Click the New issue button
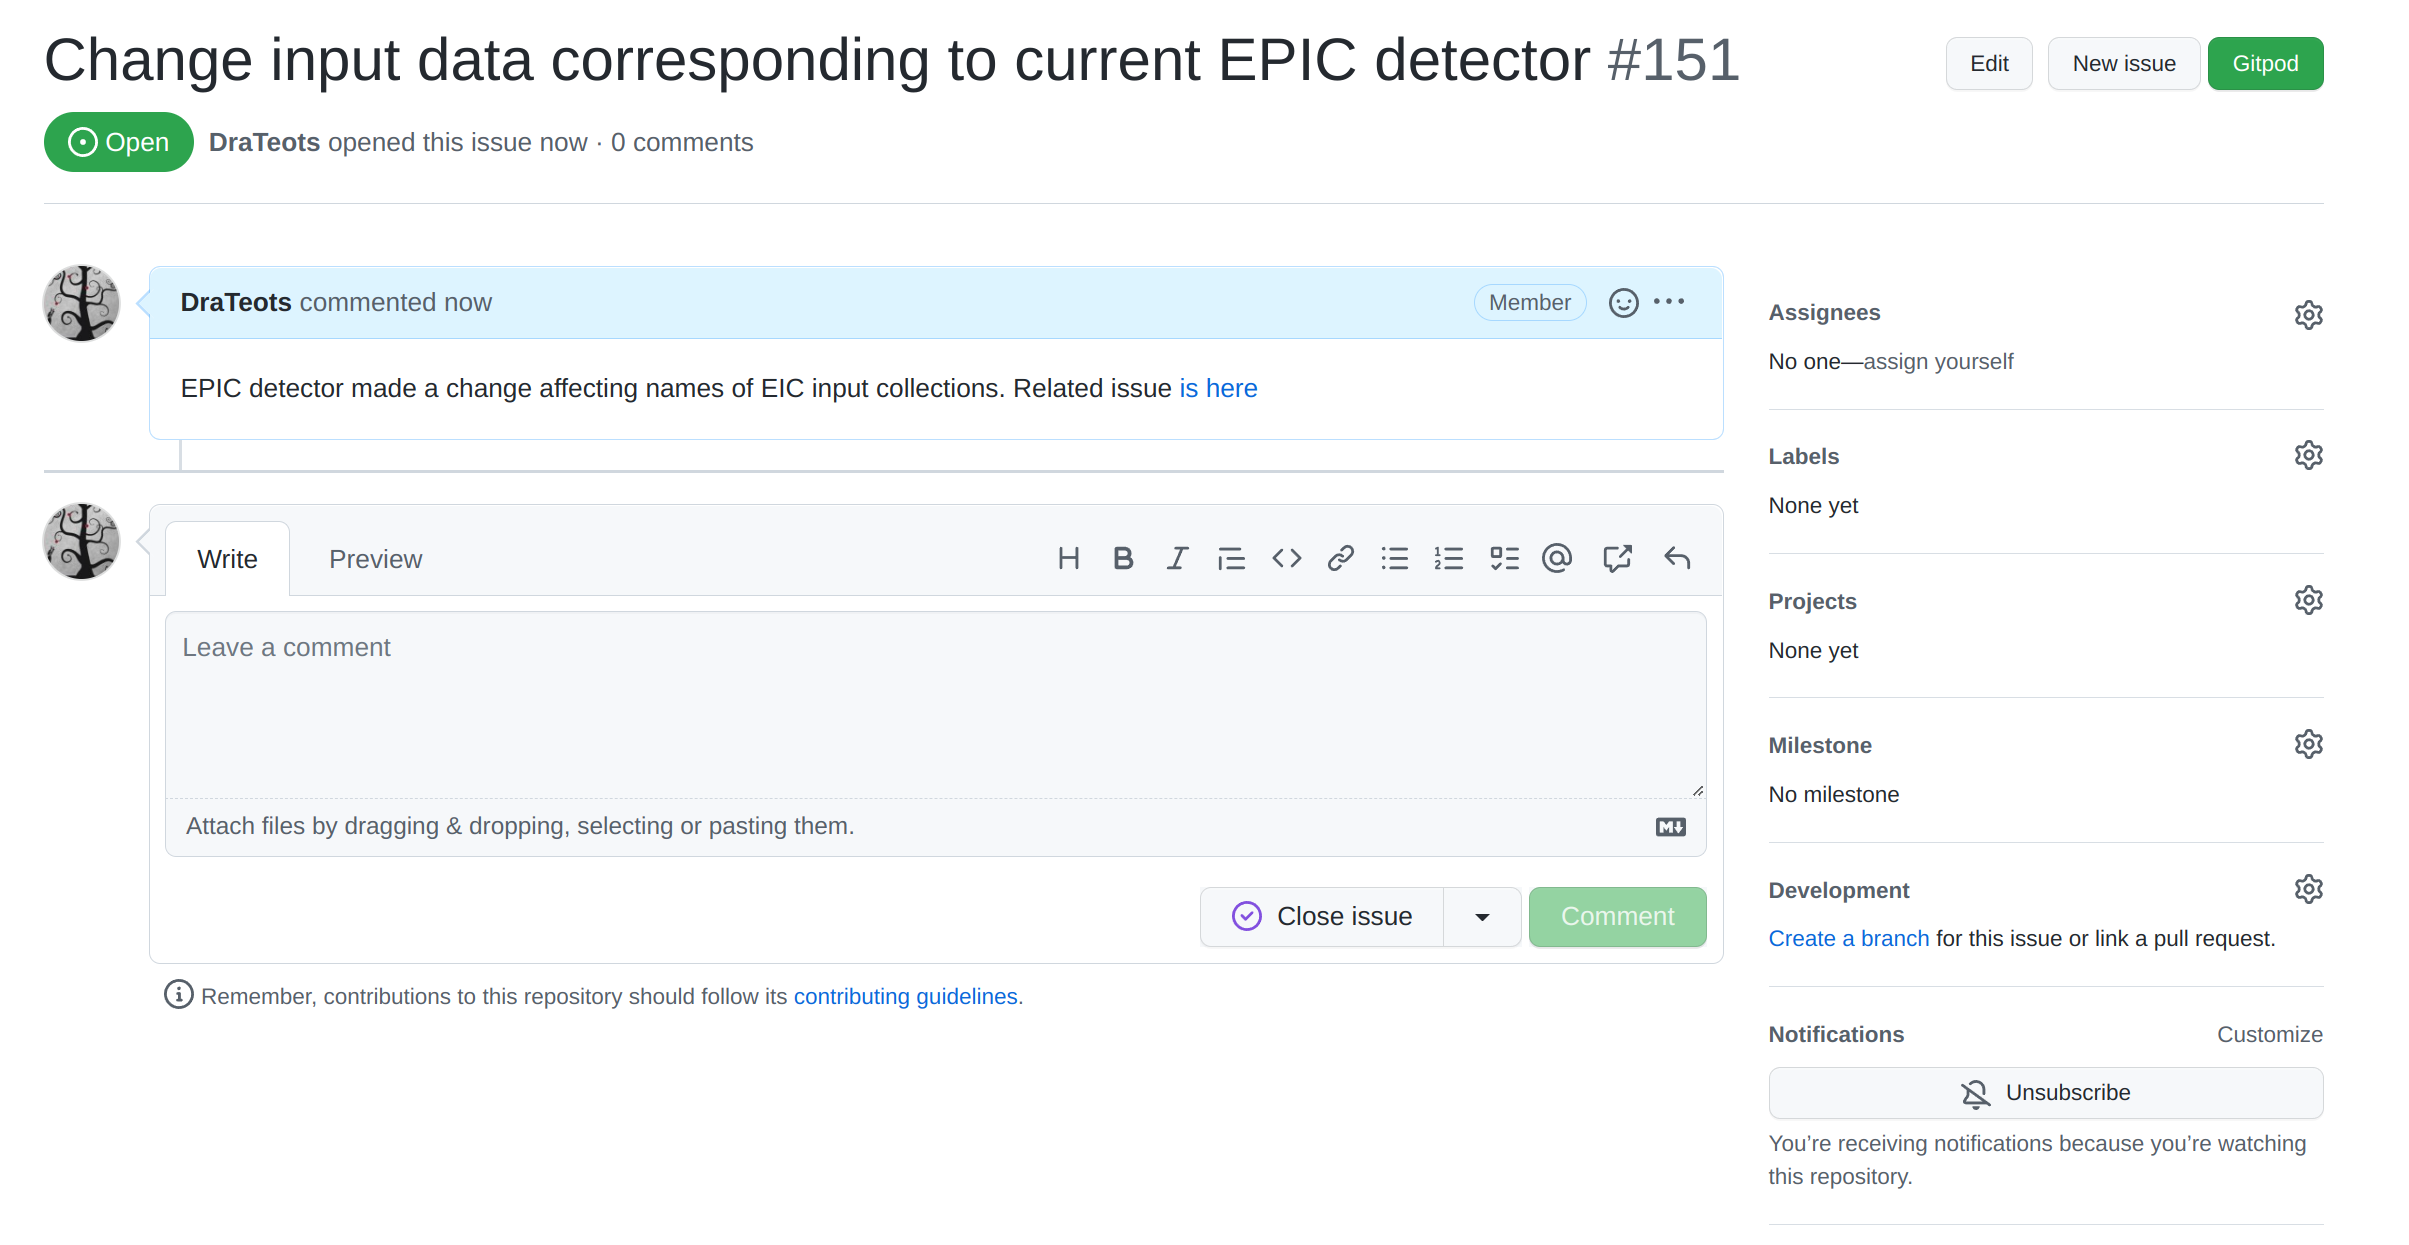The width and height of the screenshot is (2409, 1245). (x=2123, y=64)
